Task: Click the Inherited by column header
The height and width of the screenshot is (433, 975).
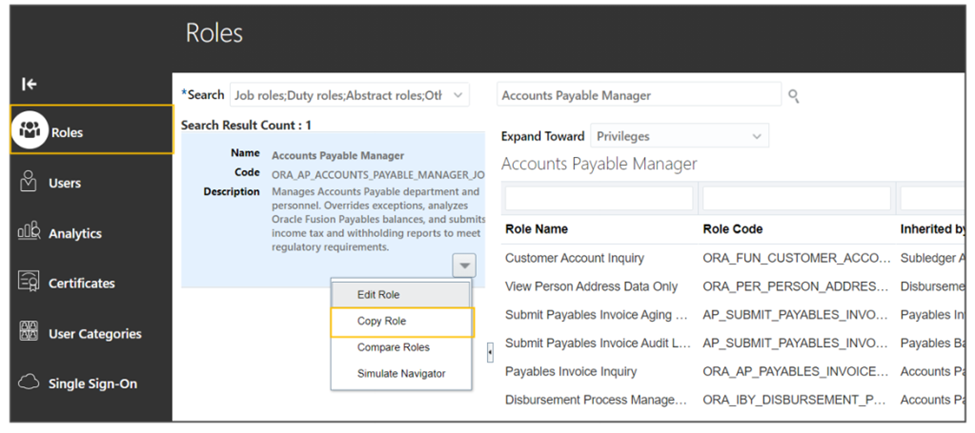Action: (x=933, y=229)
